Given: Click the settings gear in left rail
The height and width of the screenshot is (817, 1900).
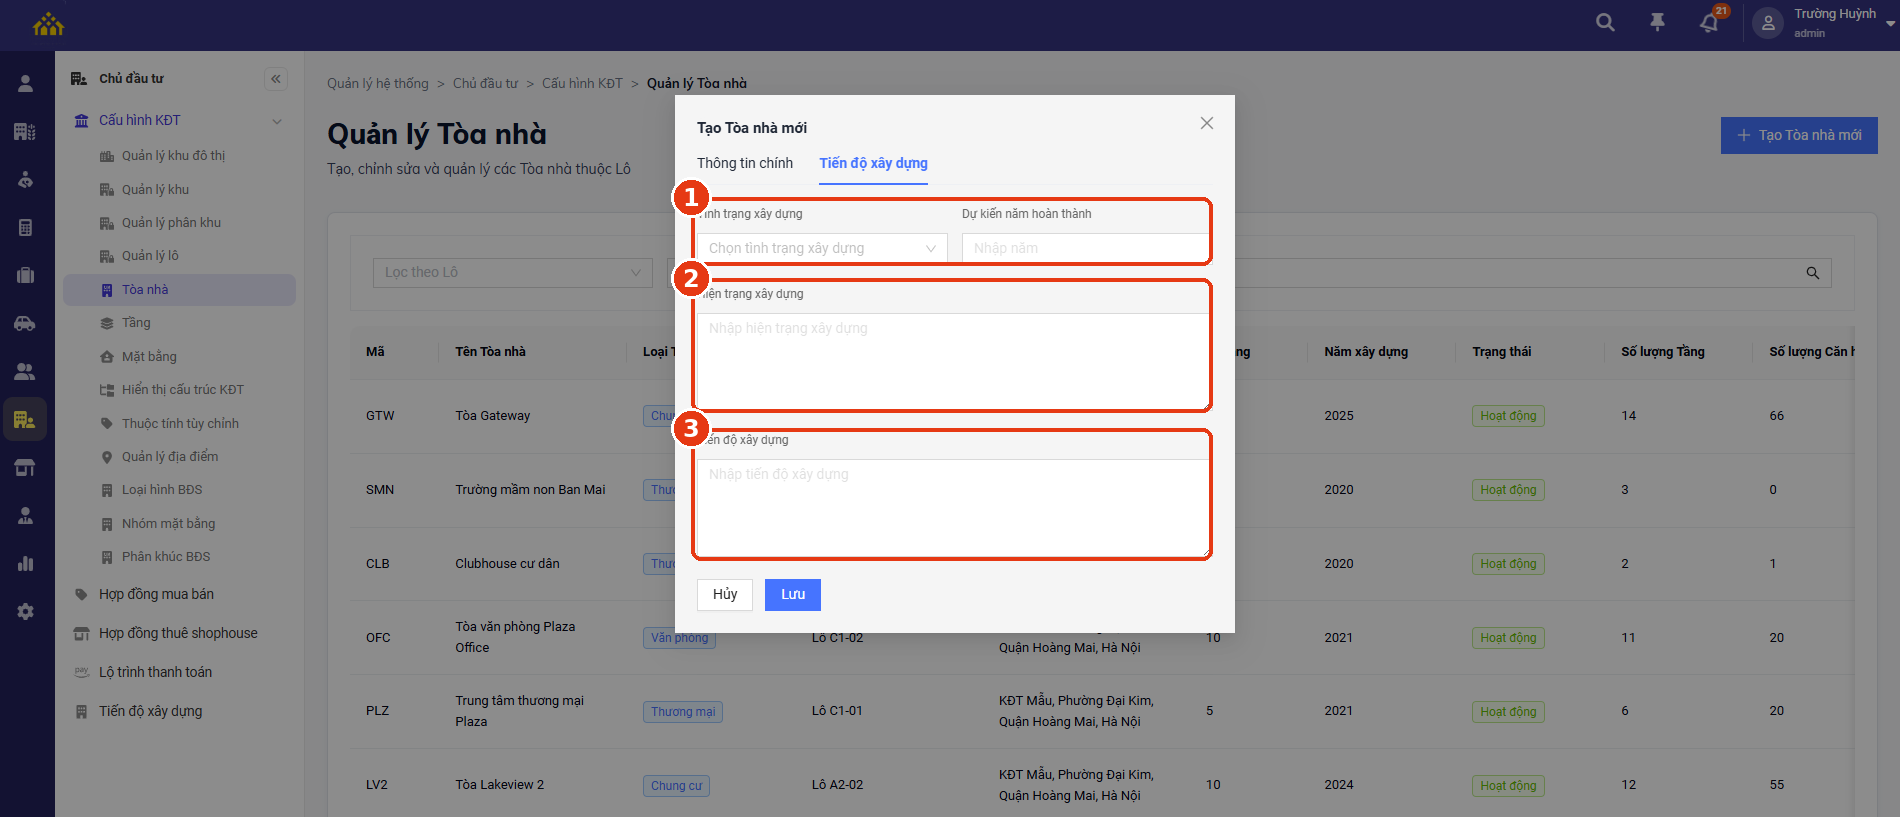Looking at the screenshot, I should [x=26, y=611].
